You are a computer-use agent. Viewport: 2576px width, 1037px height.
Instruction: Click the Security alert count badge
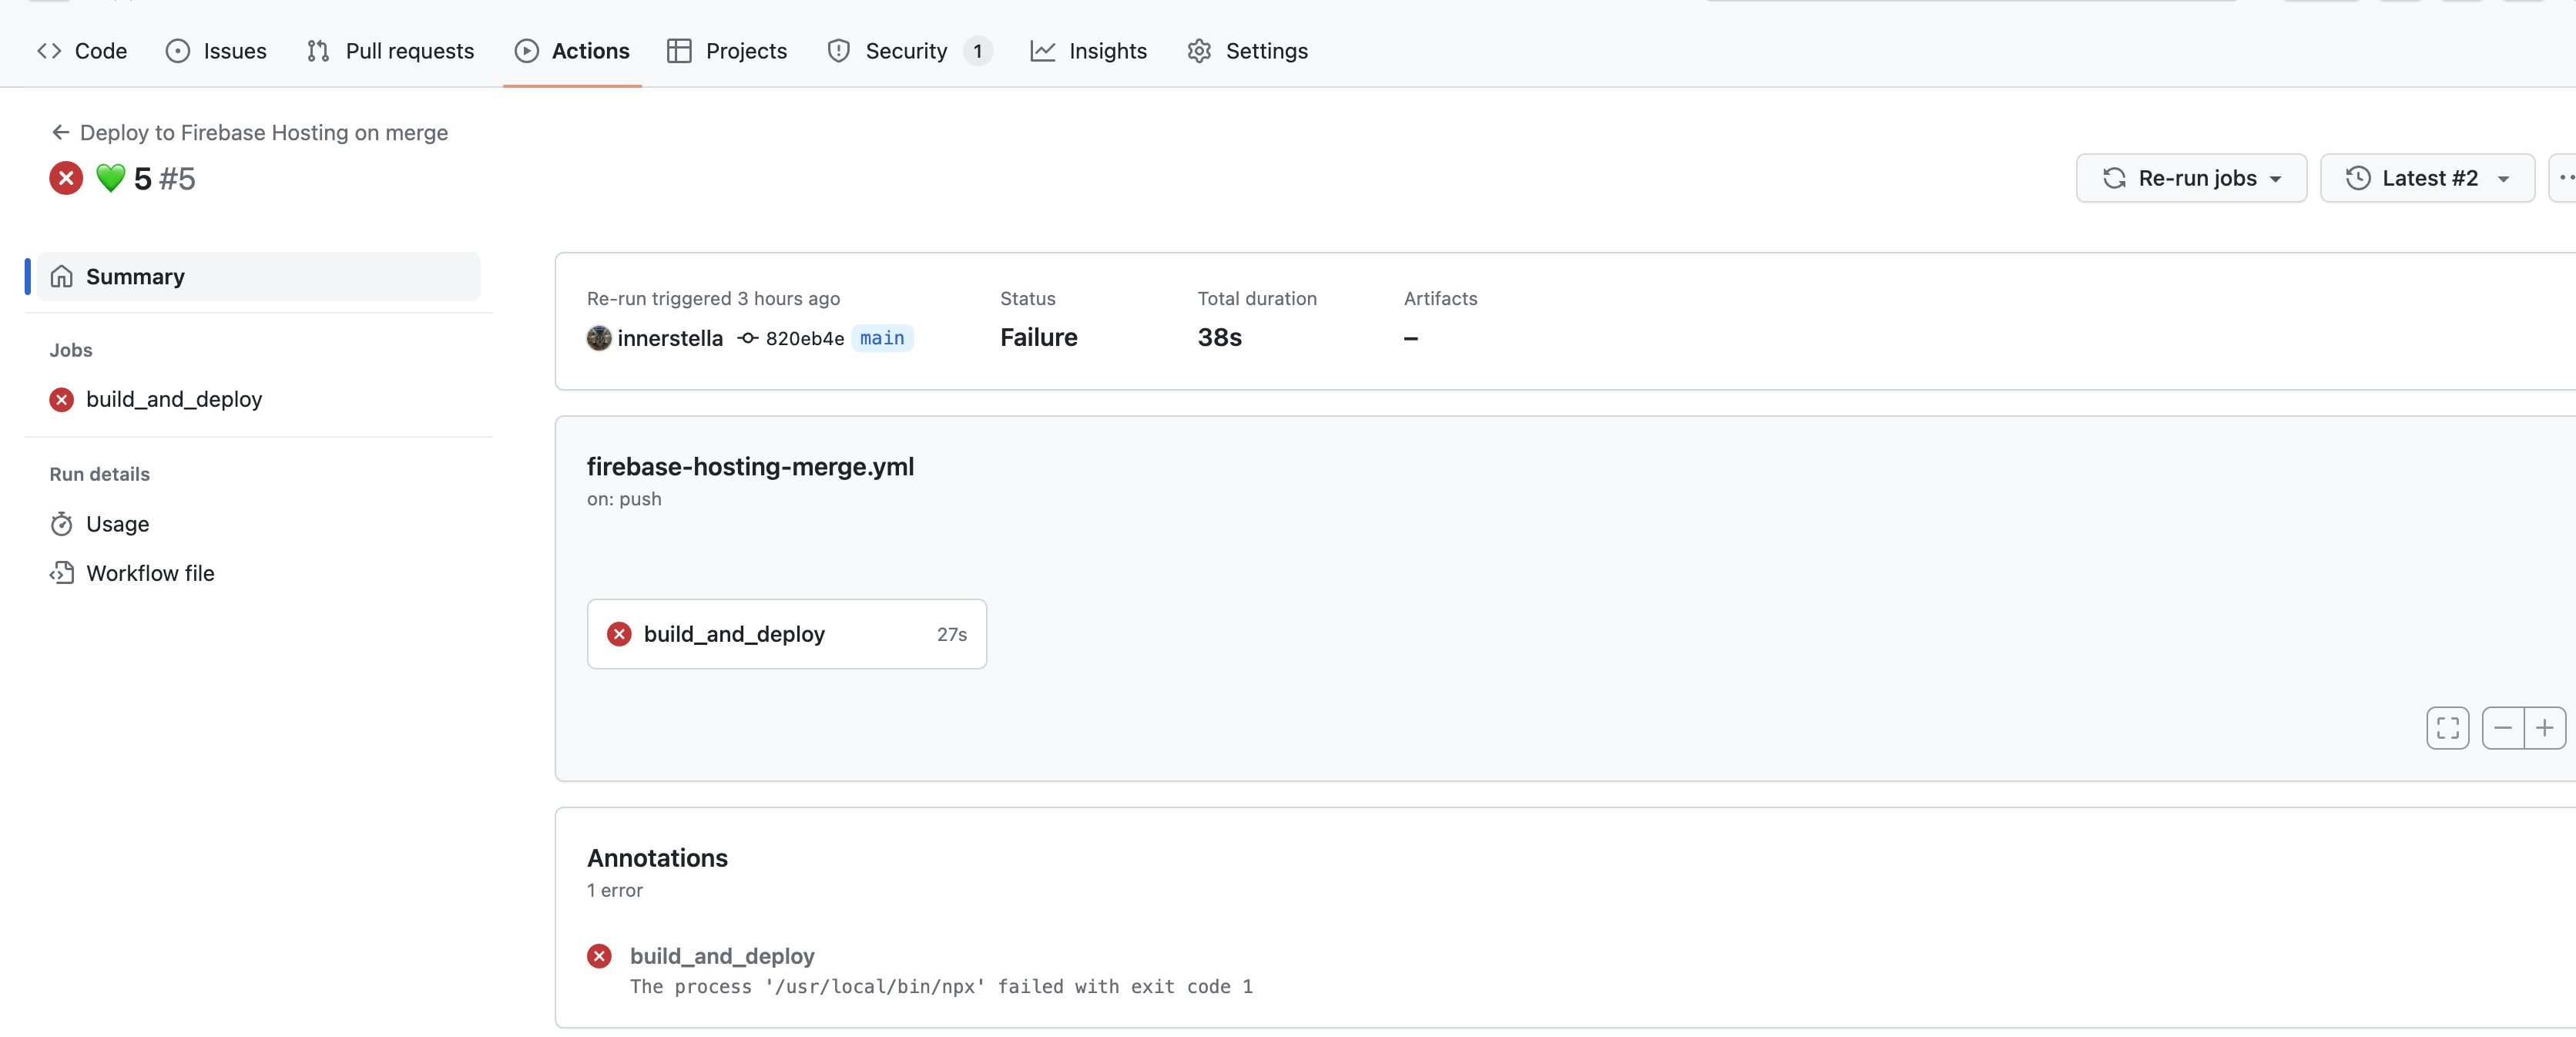click(977, 51)
